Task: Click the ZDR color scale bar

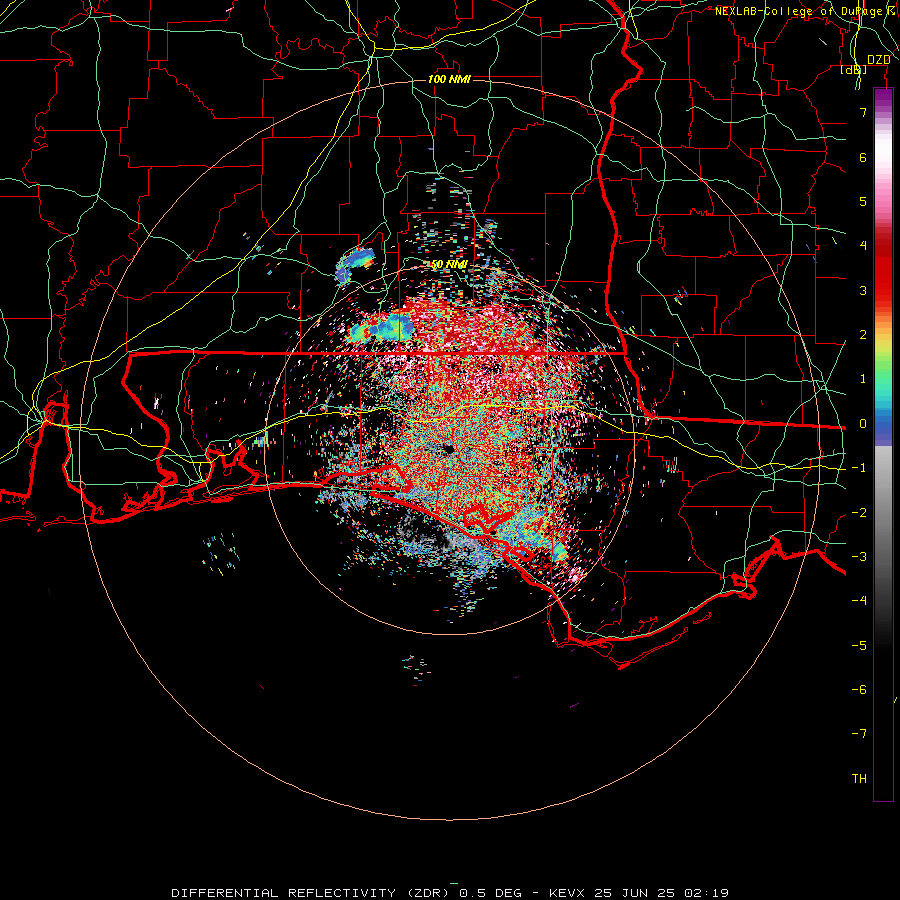Action: pyautogui.click(x=883, y=444)
